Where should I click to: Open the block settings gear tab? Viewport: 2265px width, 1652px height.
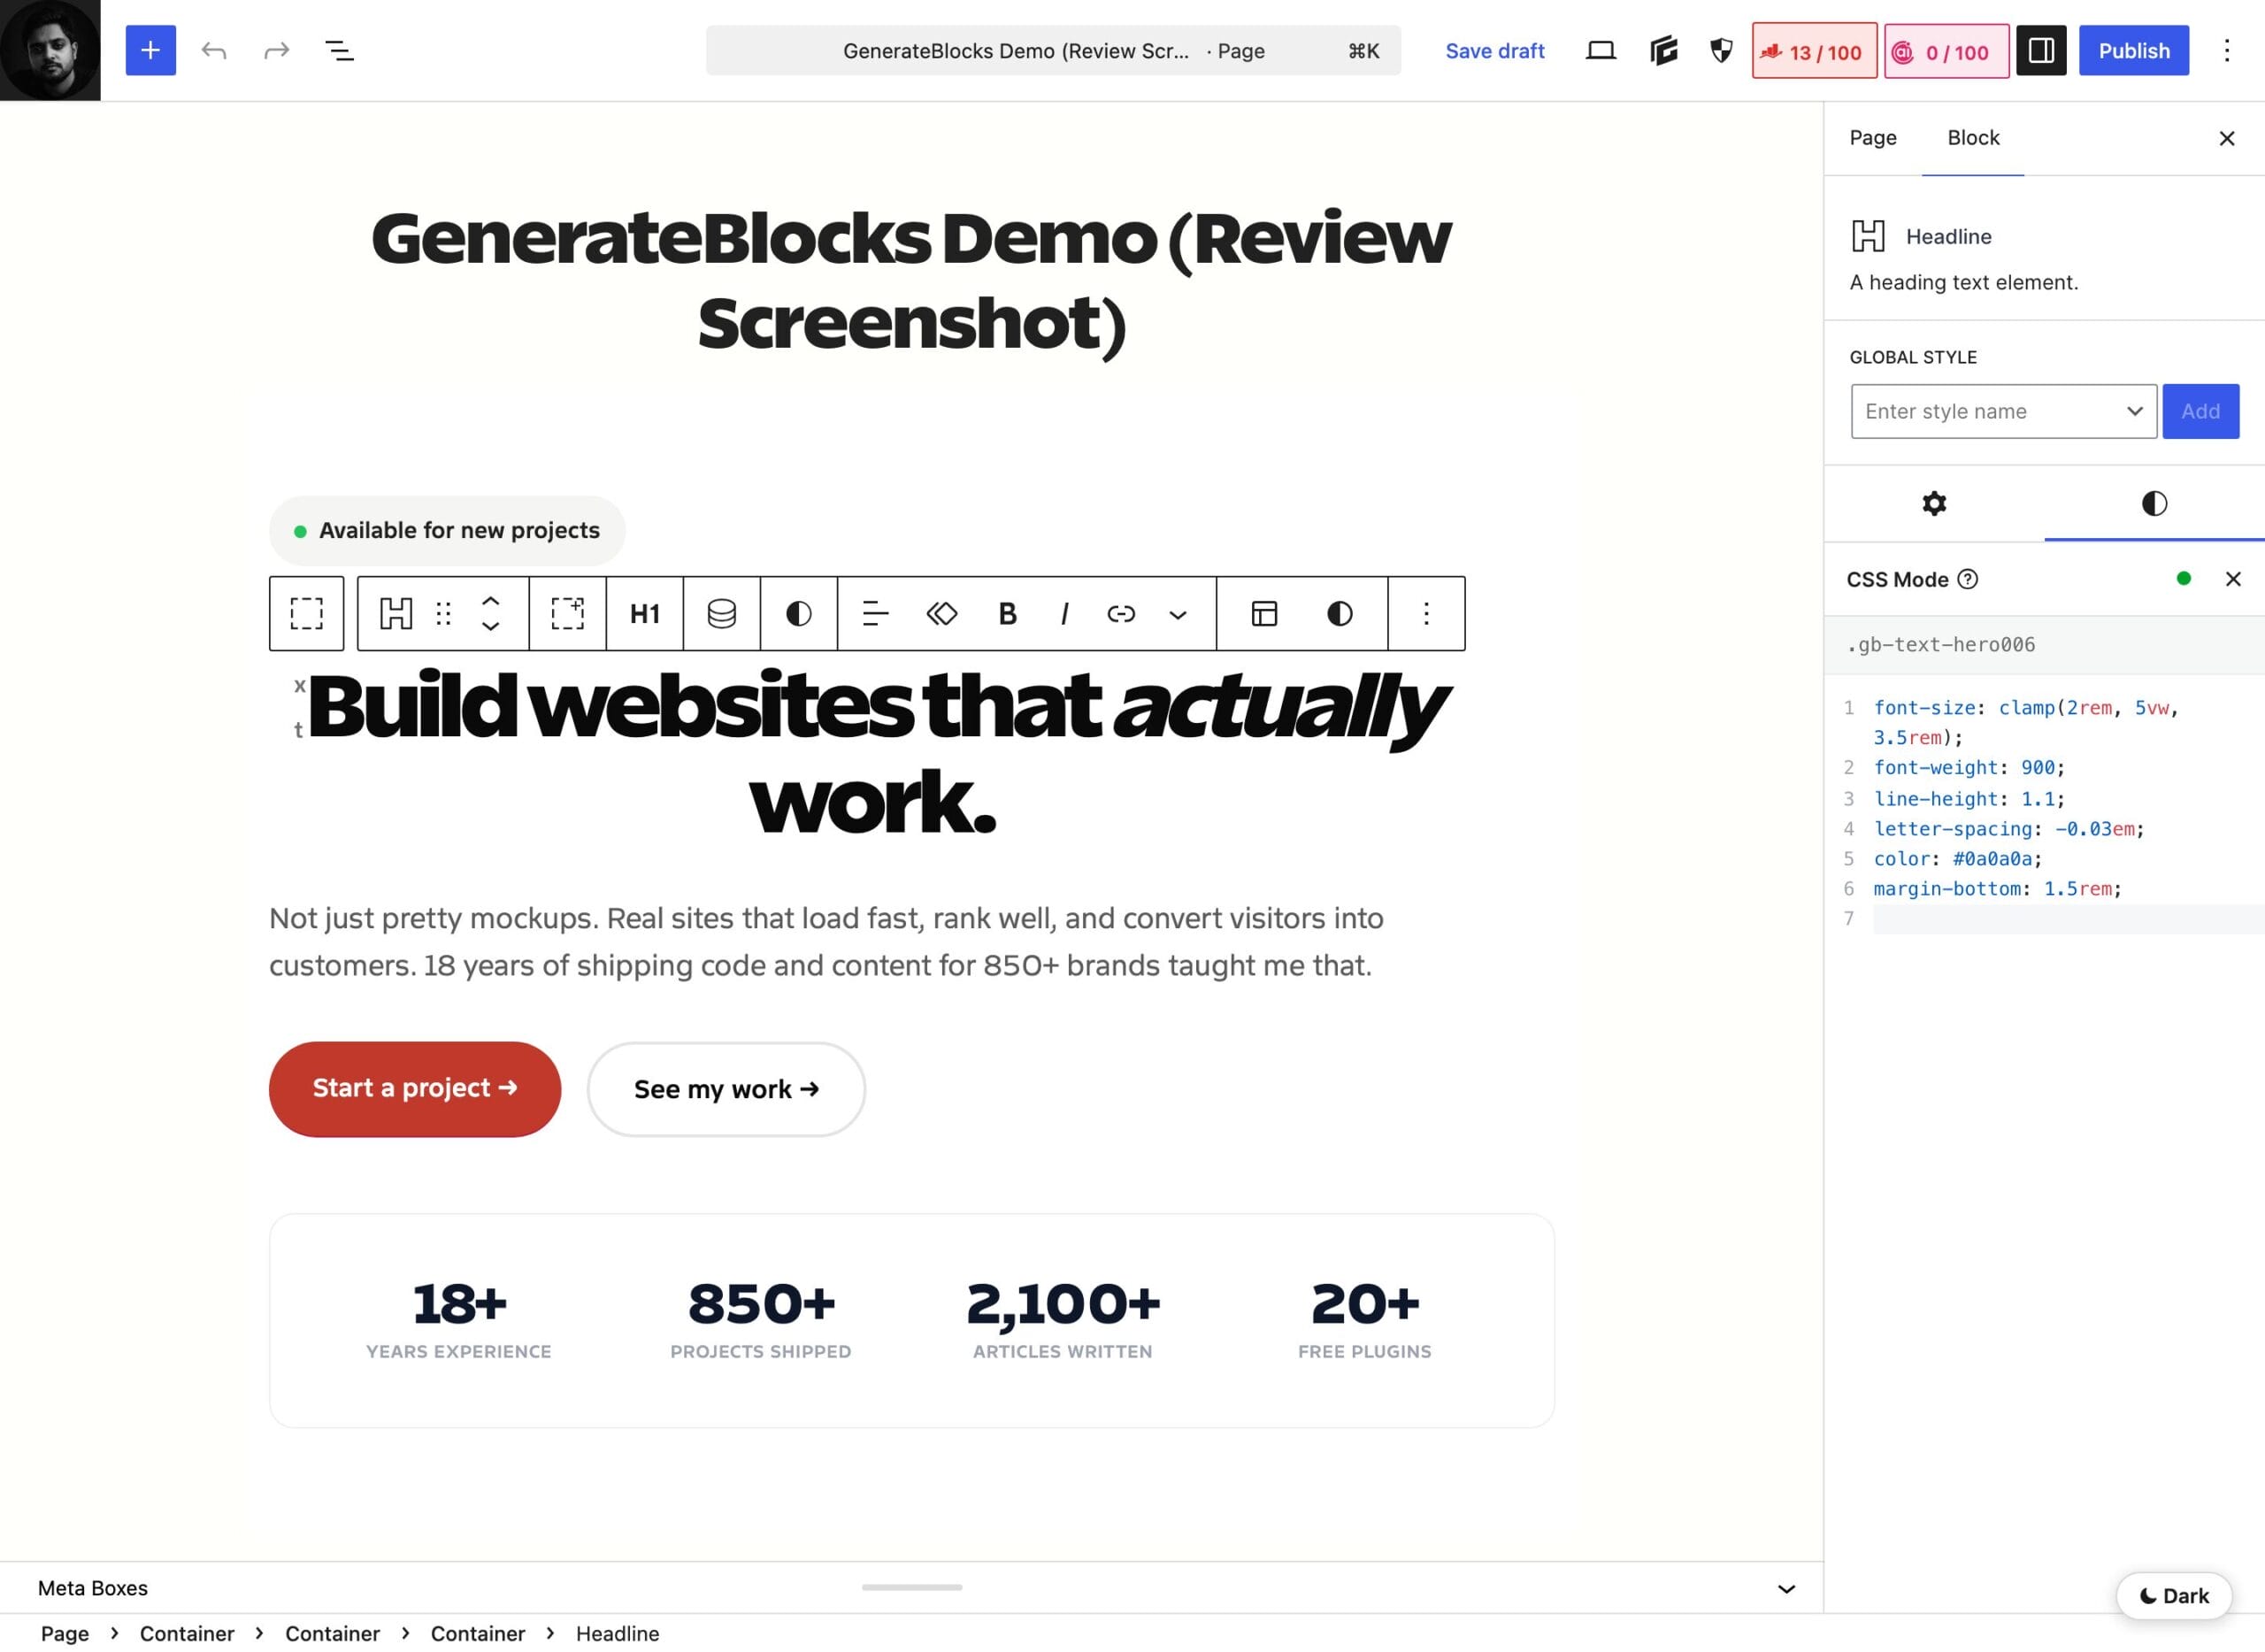1934,503
